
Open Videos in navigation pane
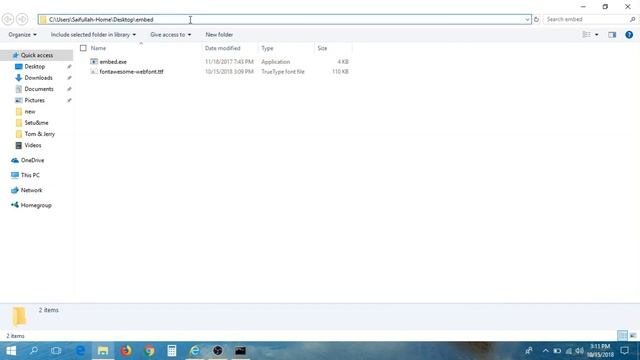pos(33,145)
